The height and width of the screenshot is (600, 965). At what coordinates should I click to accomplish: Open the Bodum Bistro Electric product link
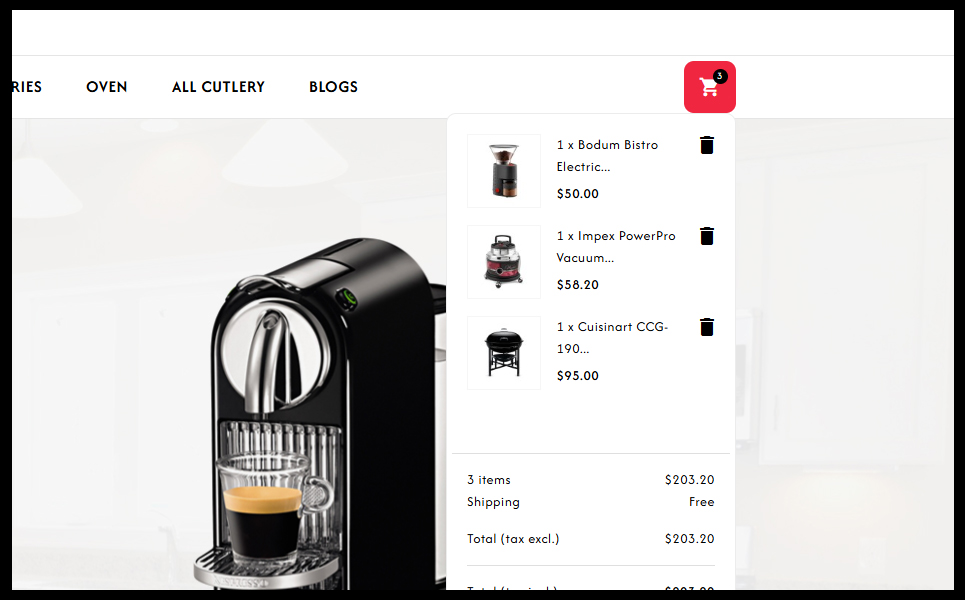607,156
